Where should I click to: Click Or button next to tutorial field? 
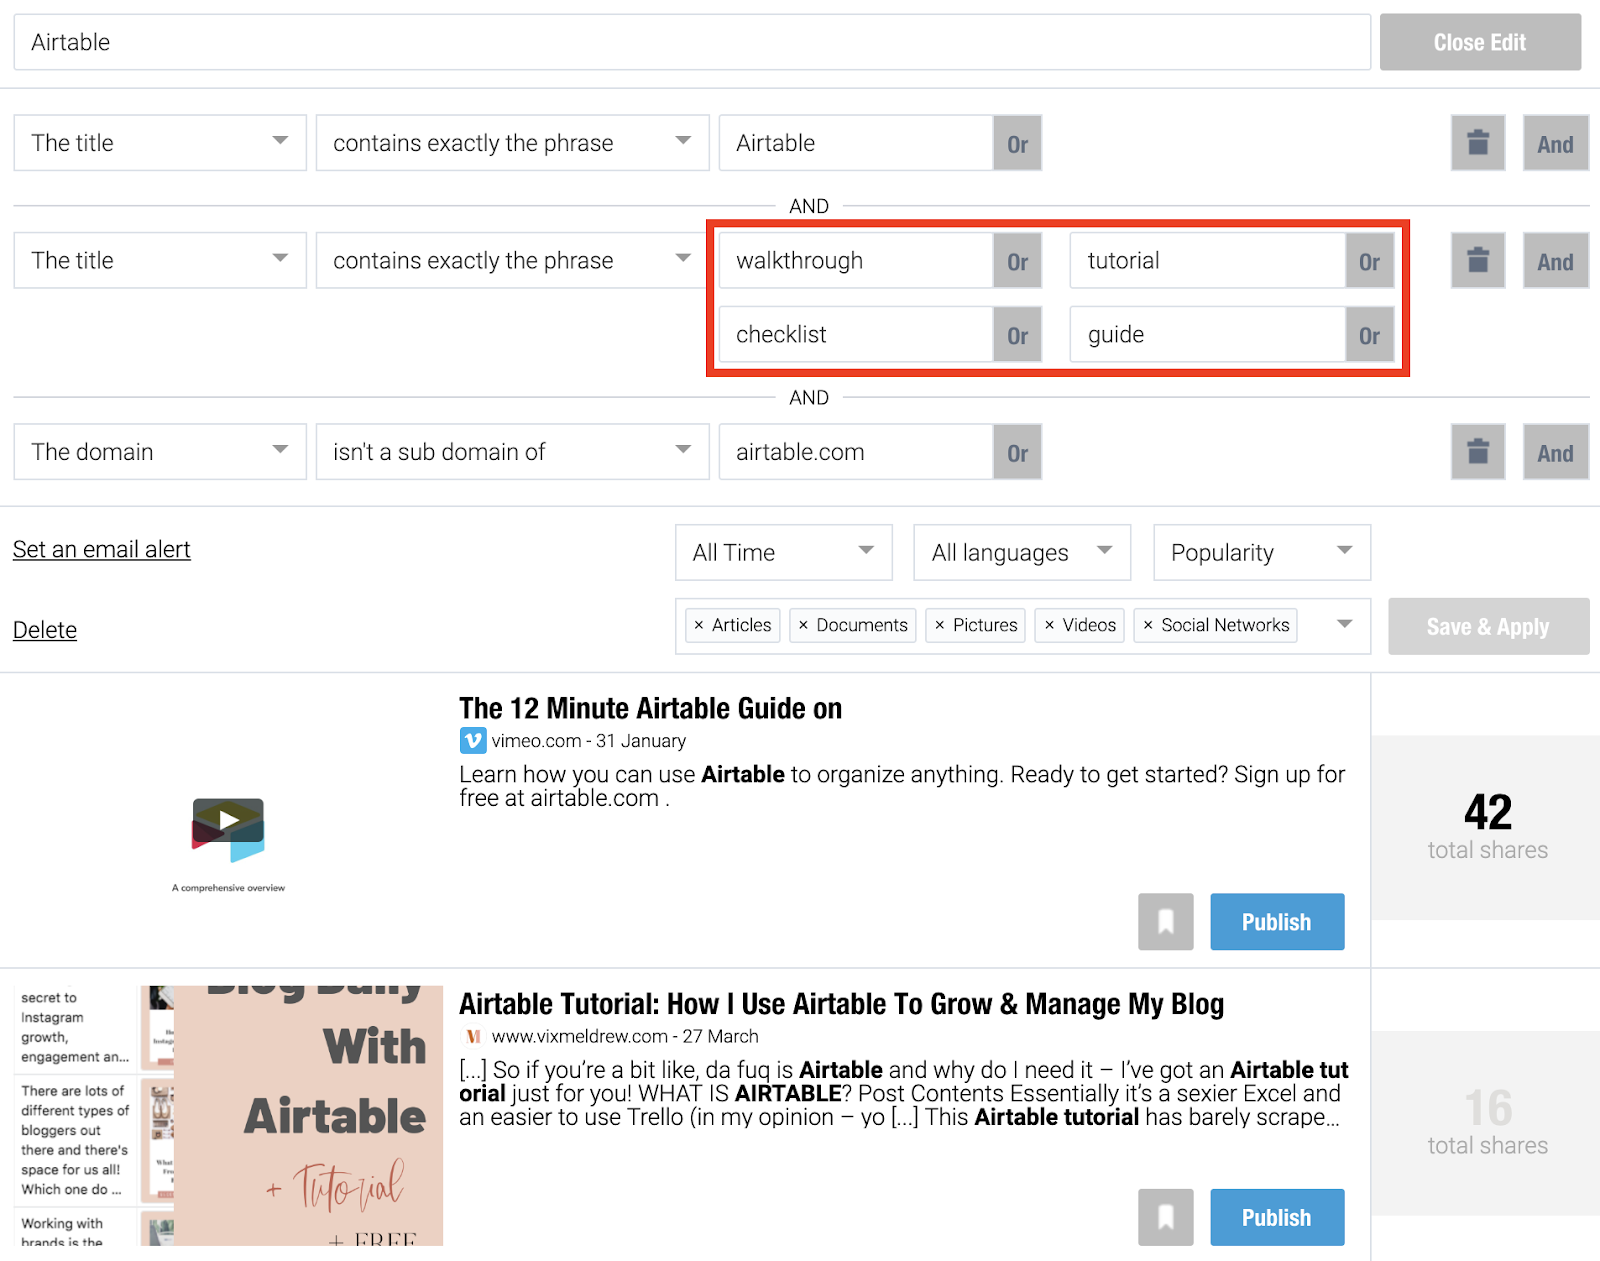pyautogui.click(x=1369, y=261)
